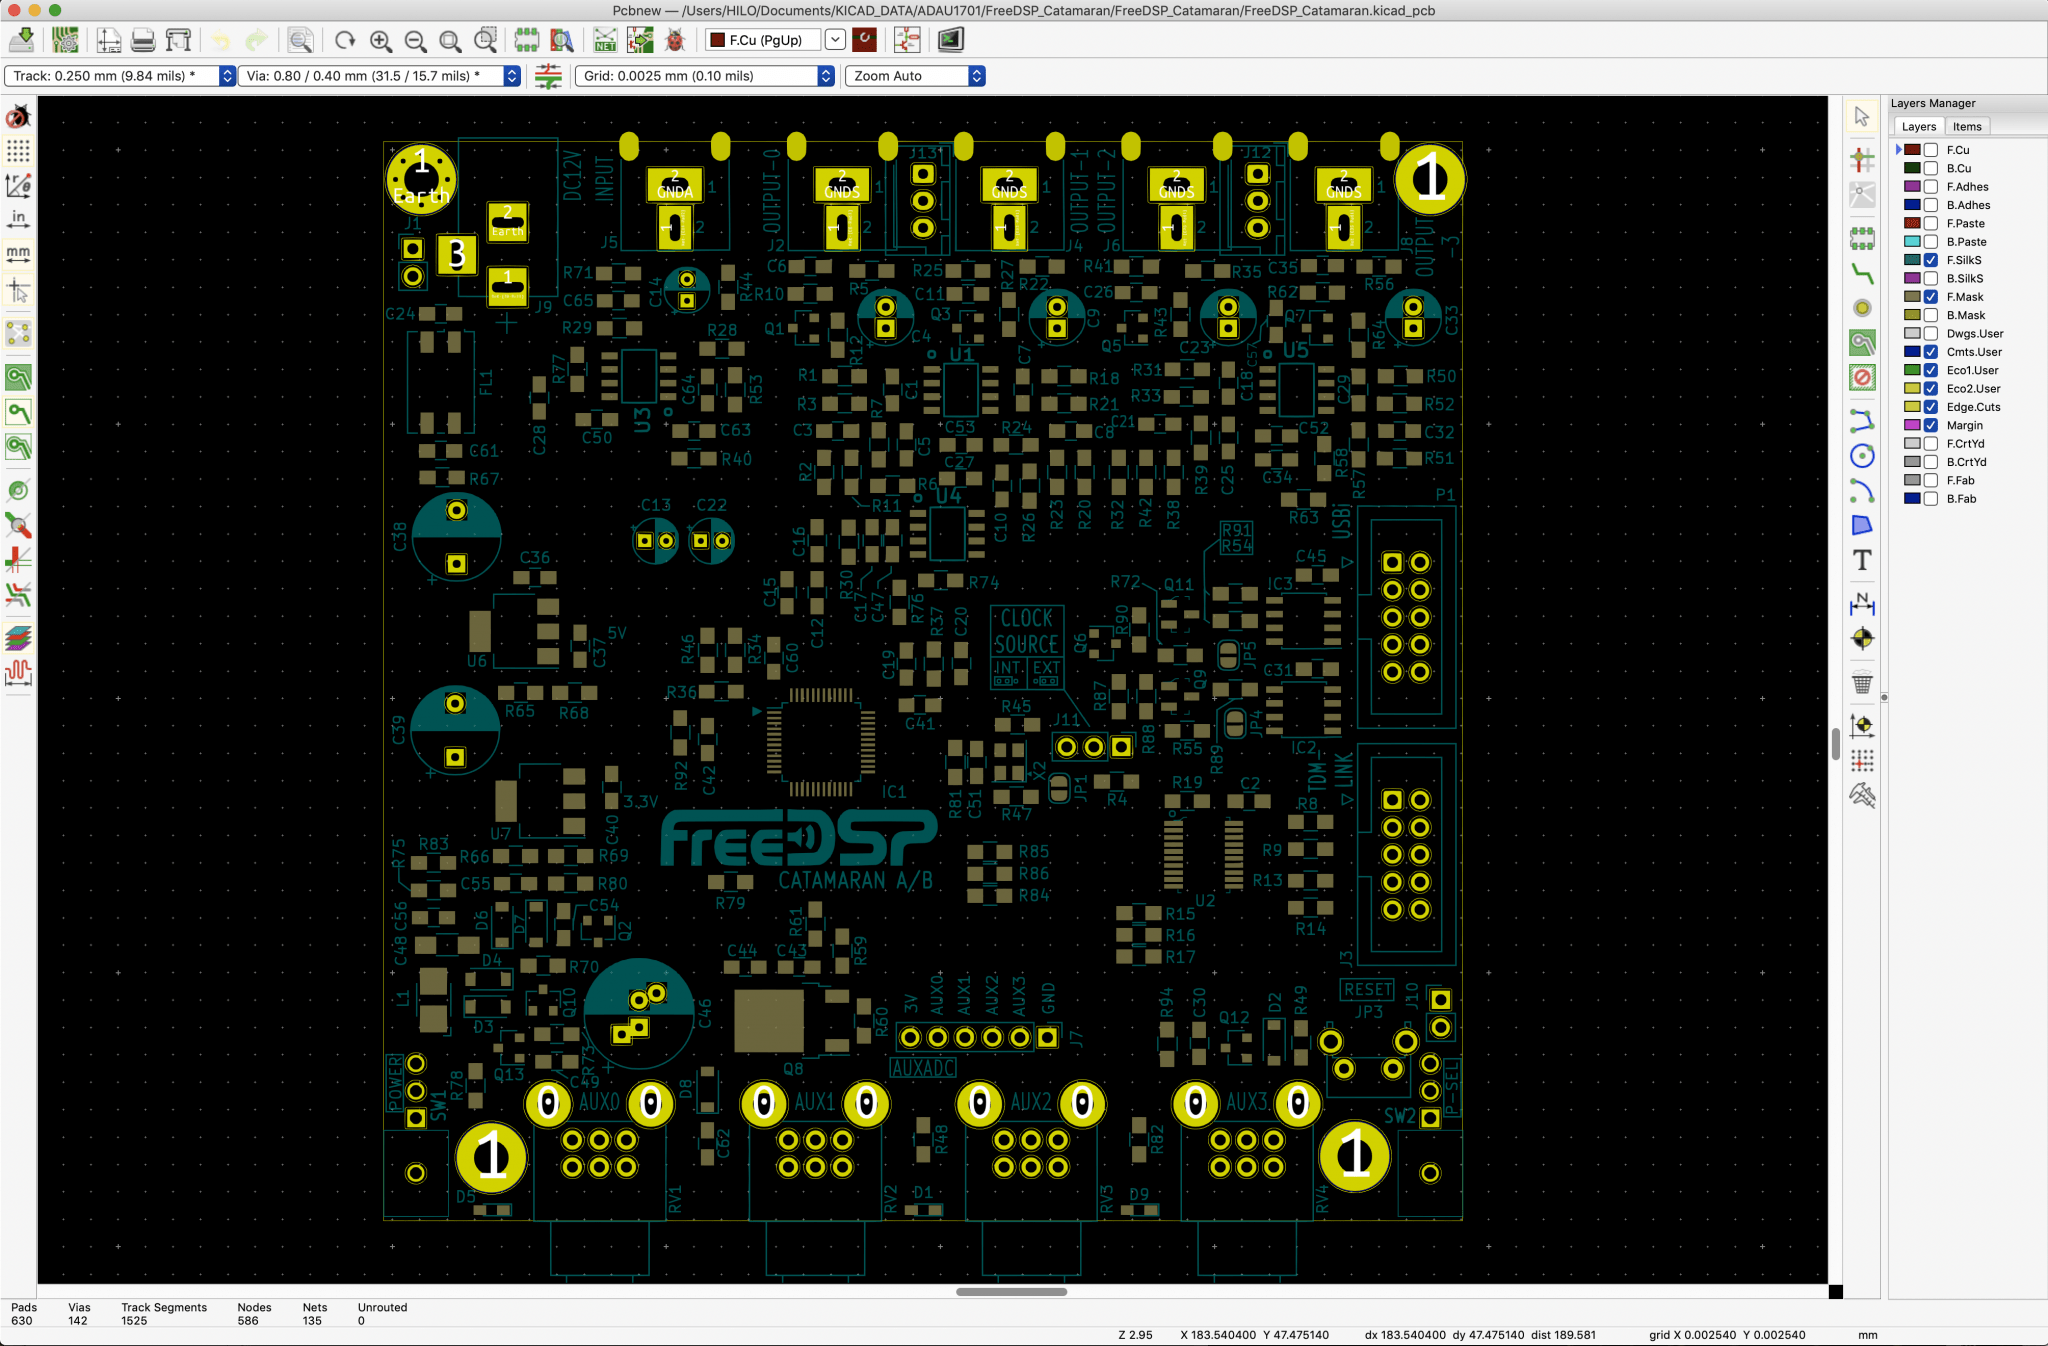Select the set grid origin tool

(x=1862, y=761)
